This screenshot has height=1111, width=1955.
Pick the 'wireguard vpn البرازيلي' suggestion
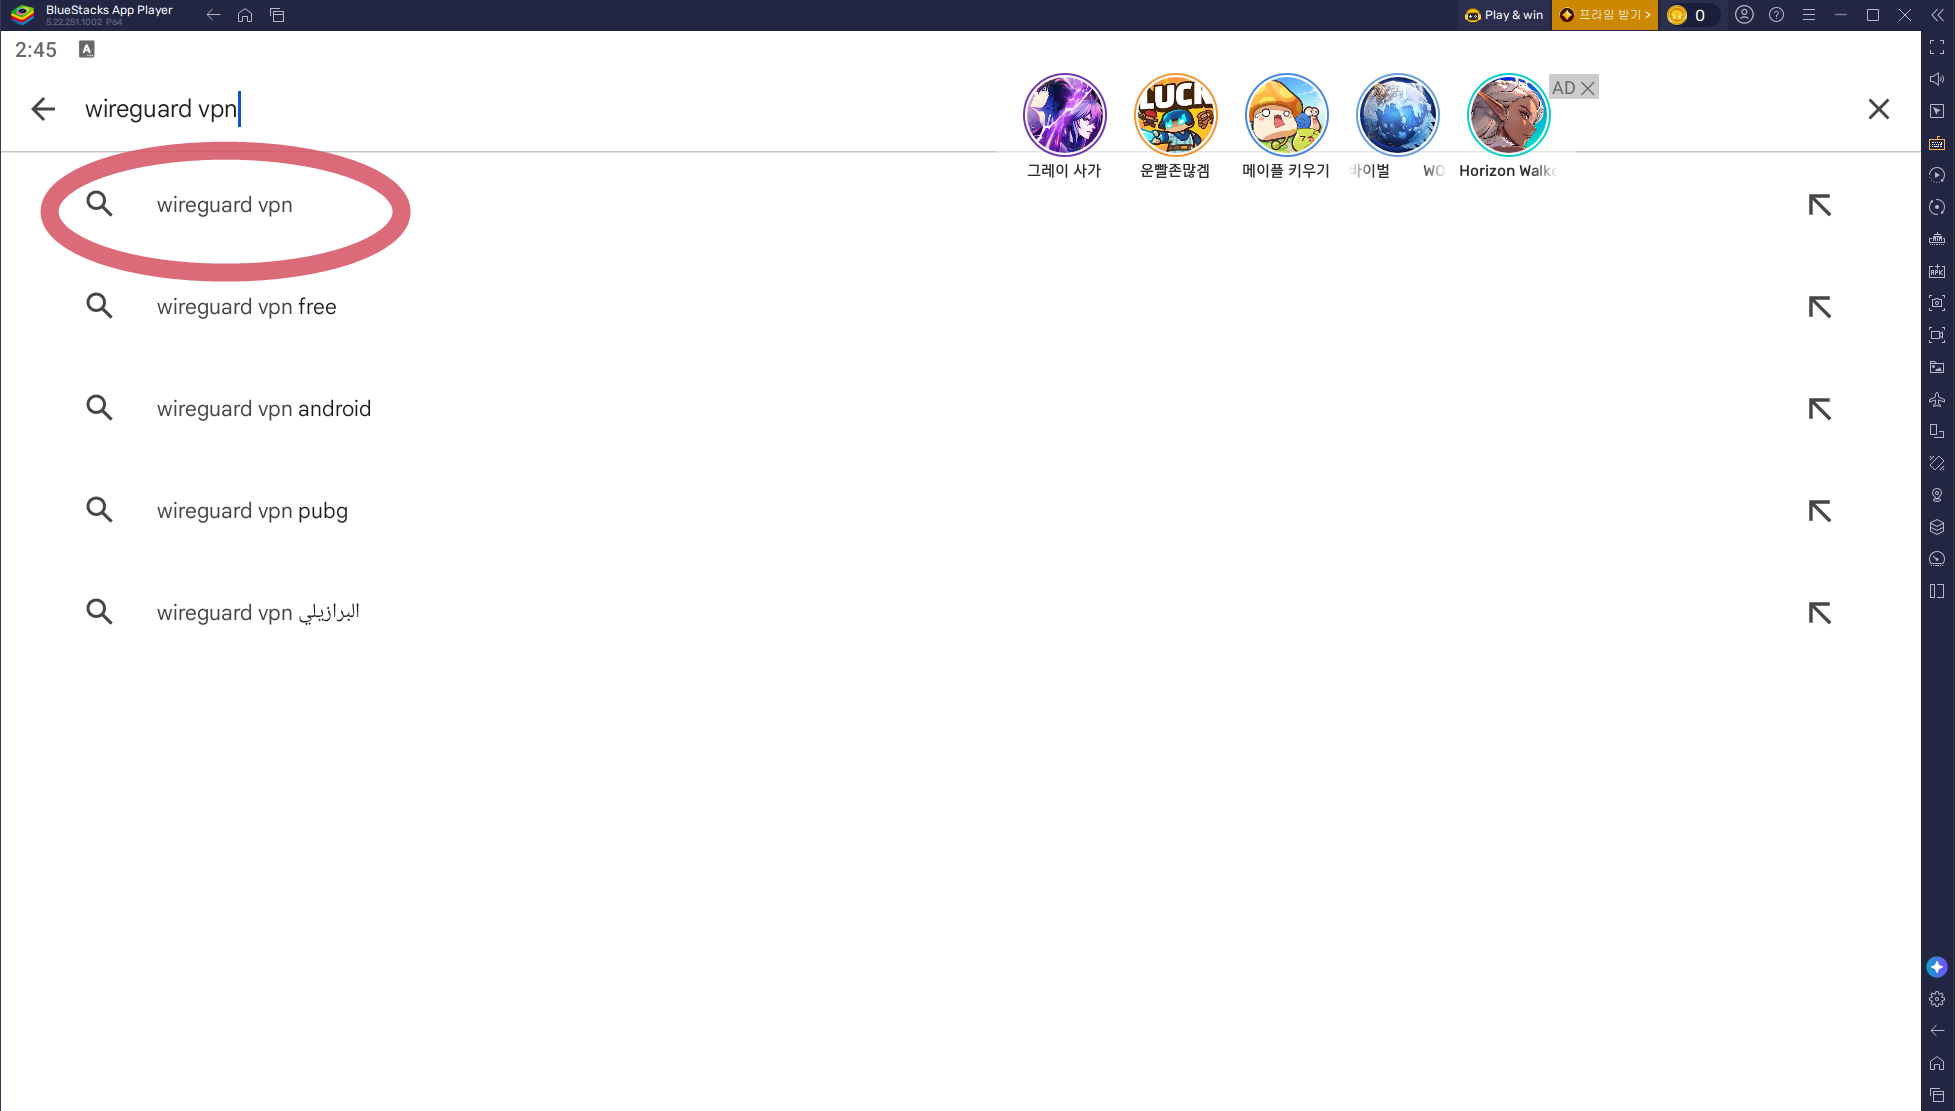tap(960, 613)
